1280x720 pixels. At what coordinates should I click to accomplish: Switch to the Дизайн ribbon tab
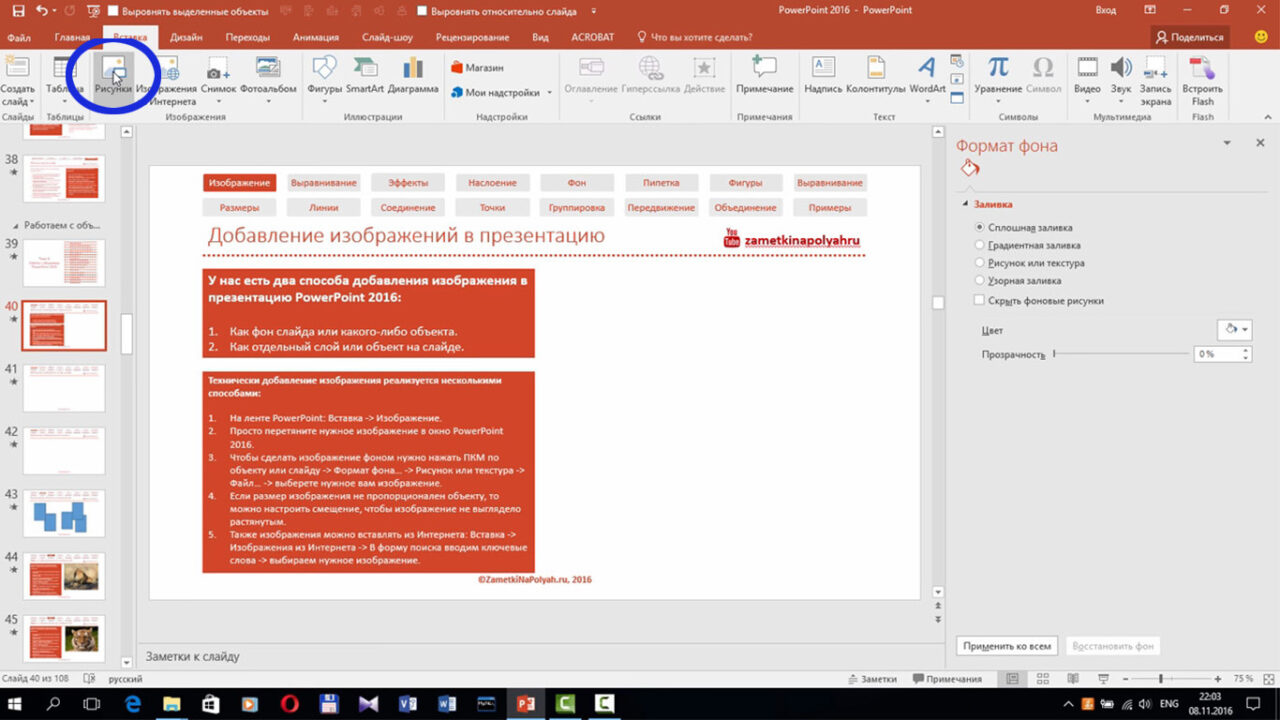186,37
